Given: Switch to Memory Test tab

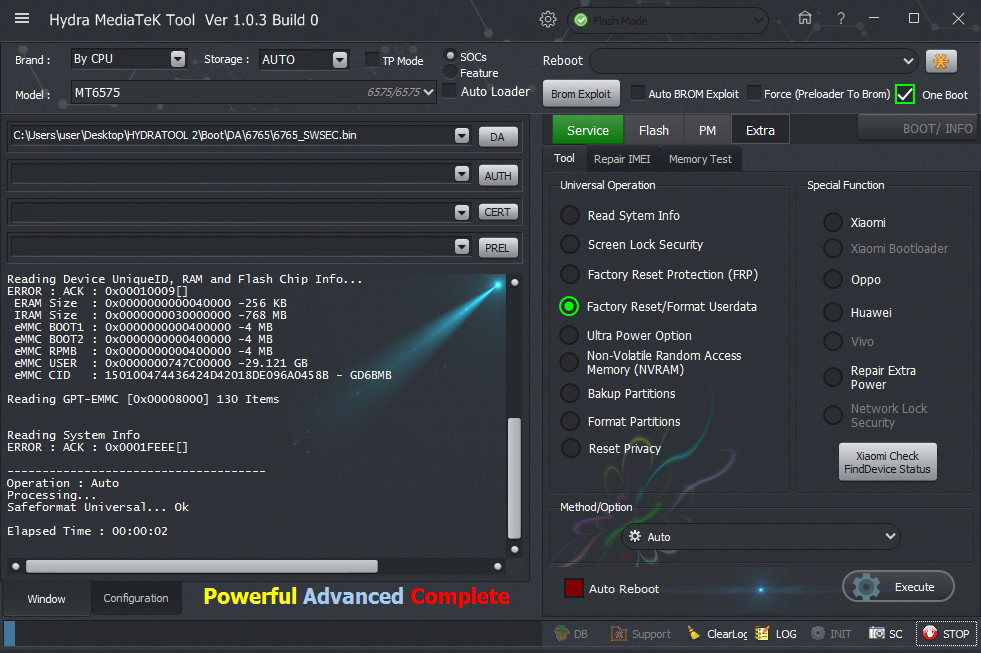Looking at the screenshot, I should pos(700,159).
